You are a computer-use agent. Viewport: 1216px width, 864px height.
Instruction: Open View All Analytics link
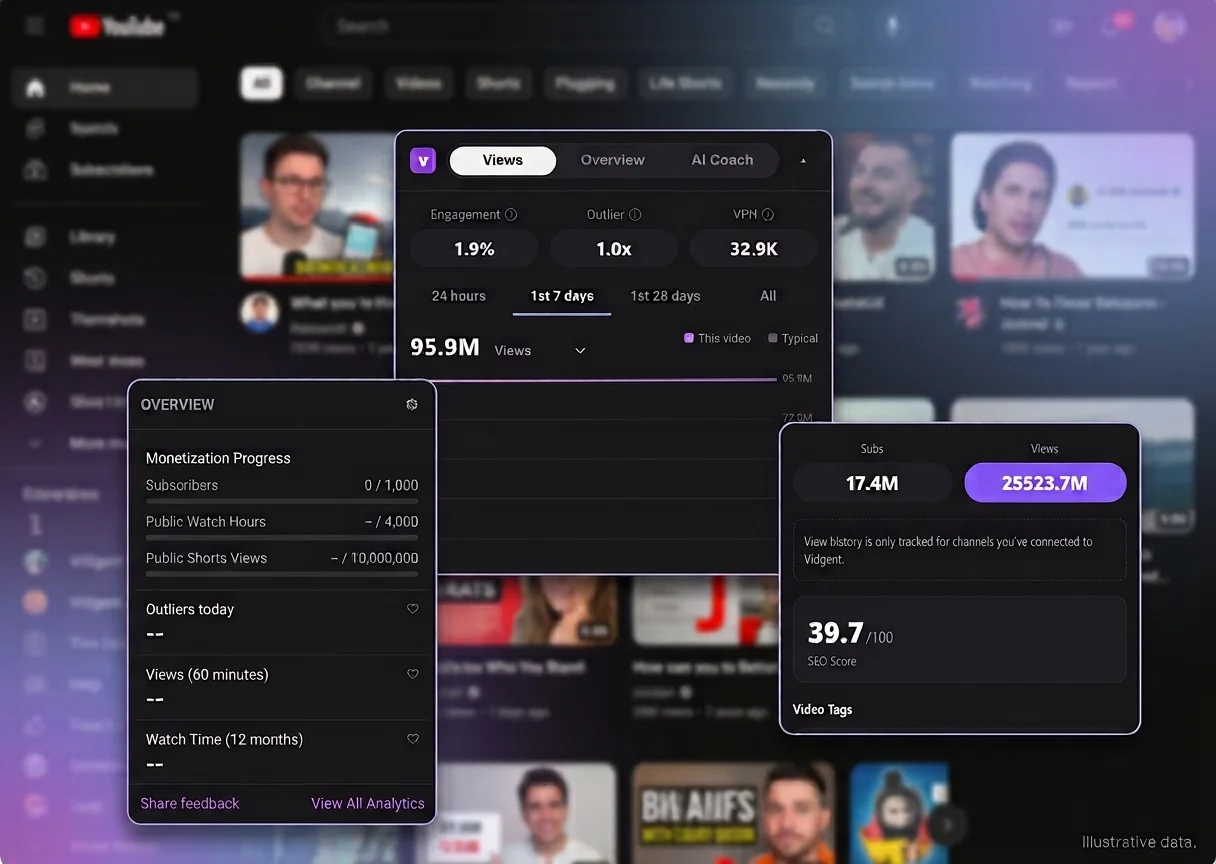(368, 803)
